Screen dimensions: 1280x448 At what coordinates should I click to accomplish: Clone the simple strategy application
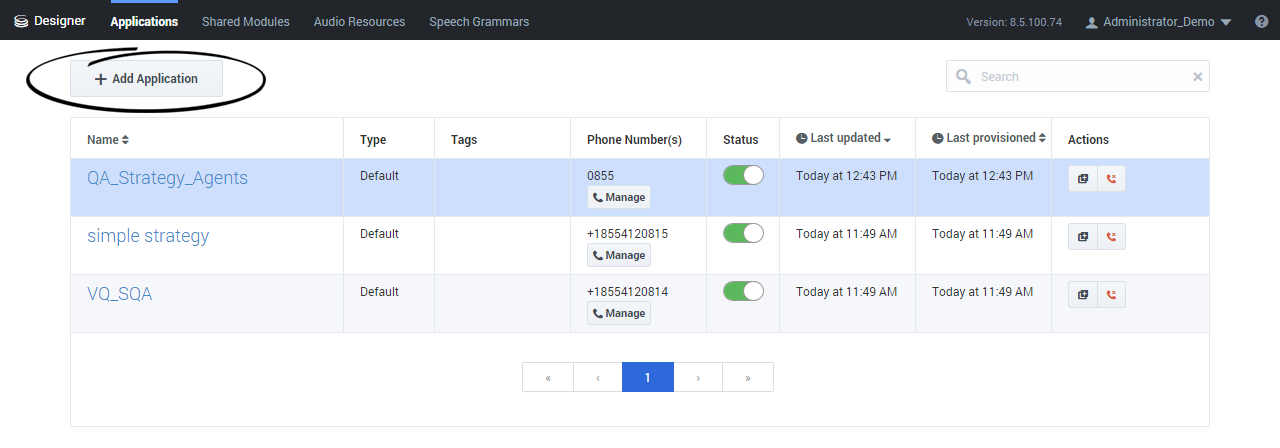1083,237
